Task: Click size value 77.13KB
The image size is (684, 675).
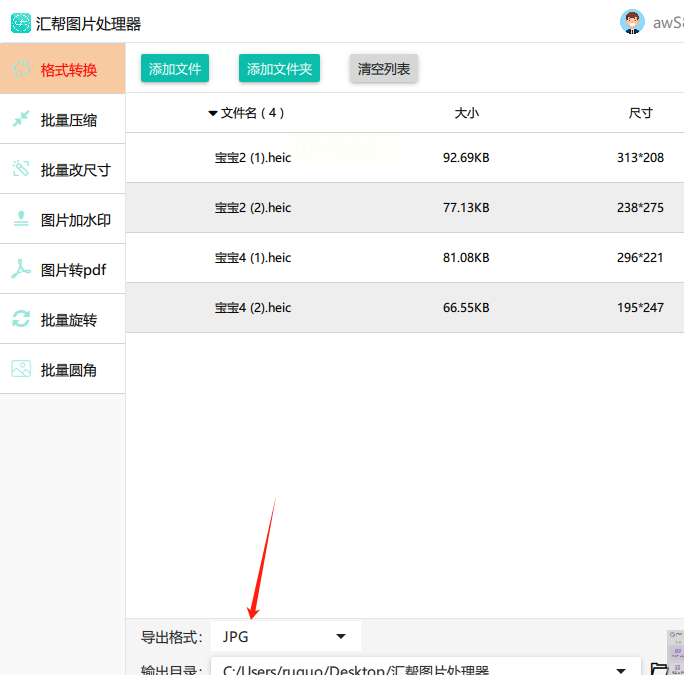Action: [x=466, y=208]
